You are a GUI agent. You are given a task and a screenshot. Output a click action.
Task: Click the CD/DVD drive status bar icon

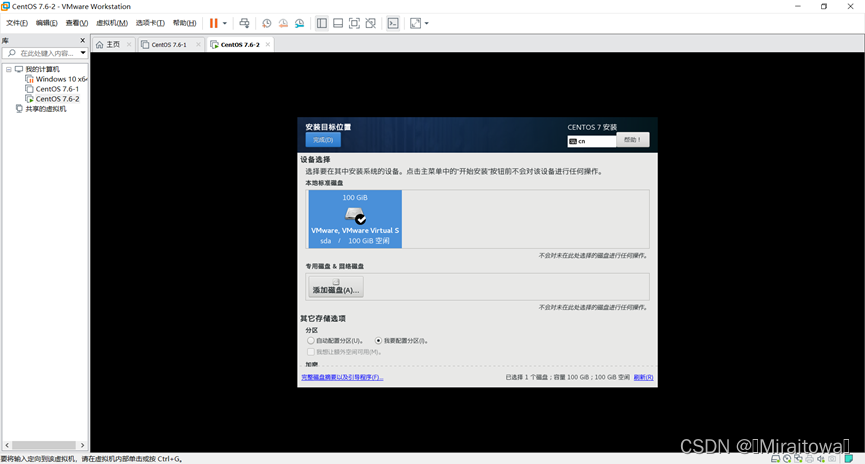(787, 459)
